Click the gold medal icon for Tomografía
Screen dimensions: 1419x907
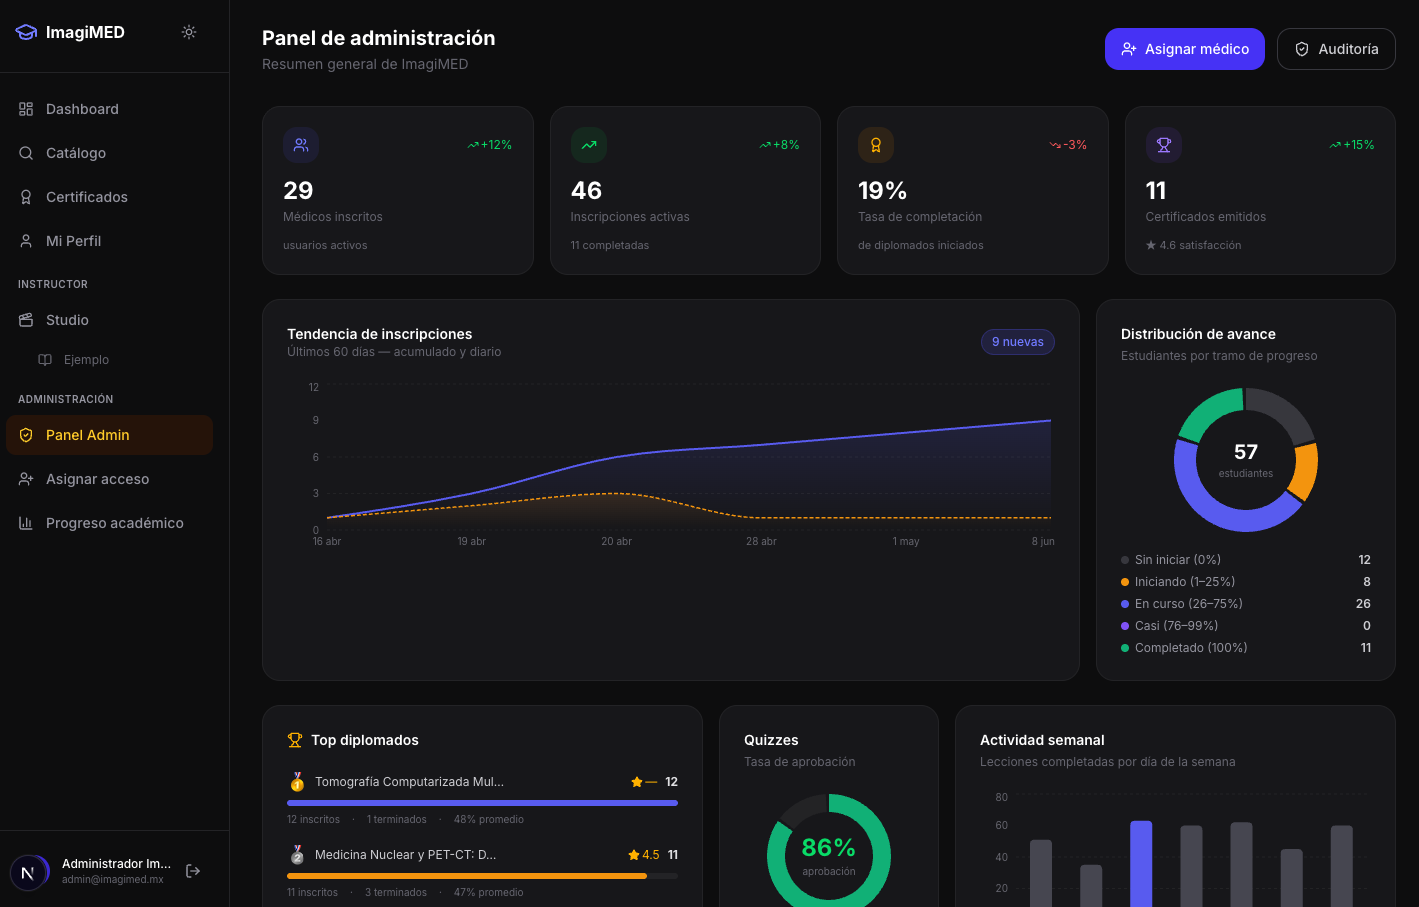coord(297,782)
